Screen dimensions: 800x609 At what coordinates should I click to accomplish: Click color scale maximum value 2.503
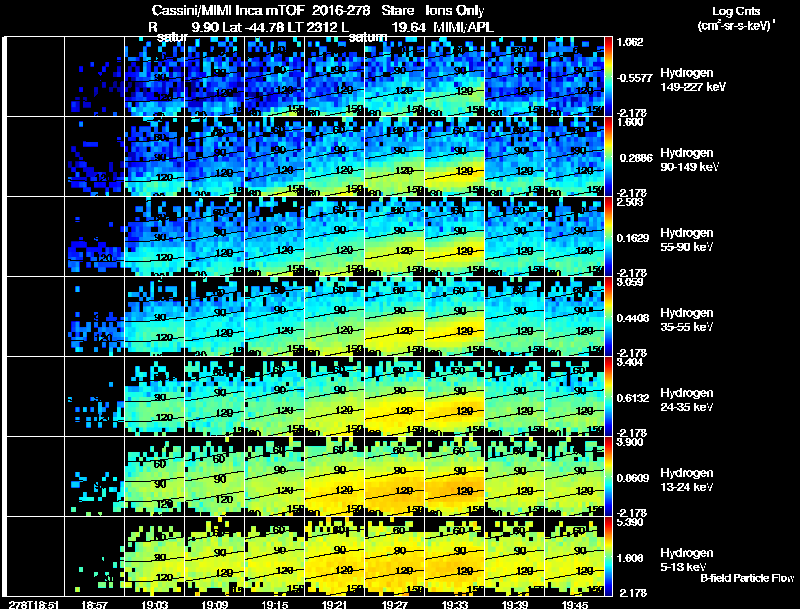tap(630, 202)
